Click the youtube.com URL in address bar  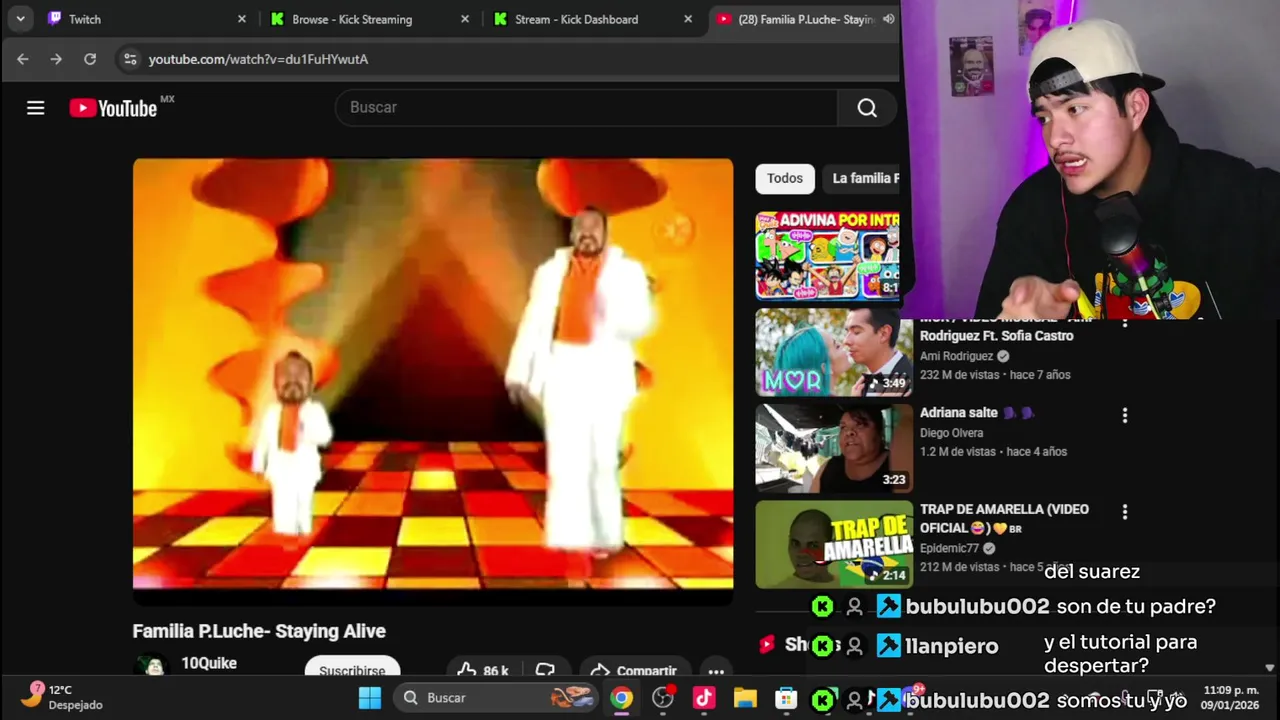tap(258, 59)
